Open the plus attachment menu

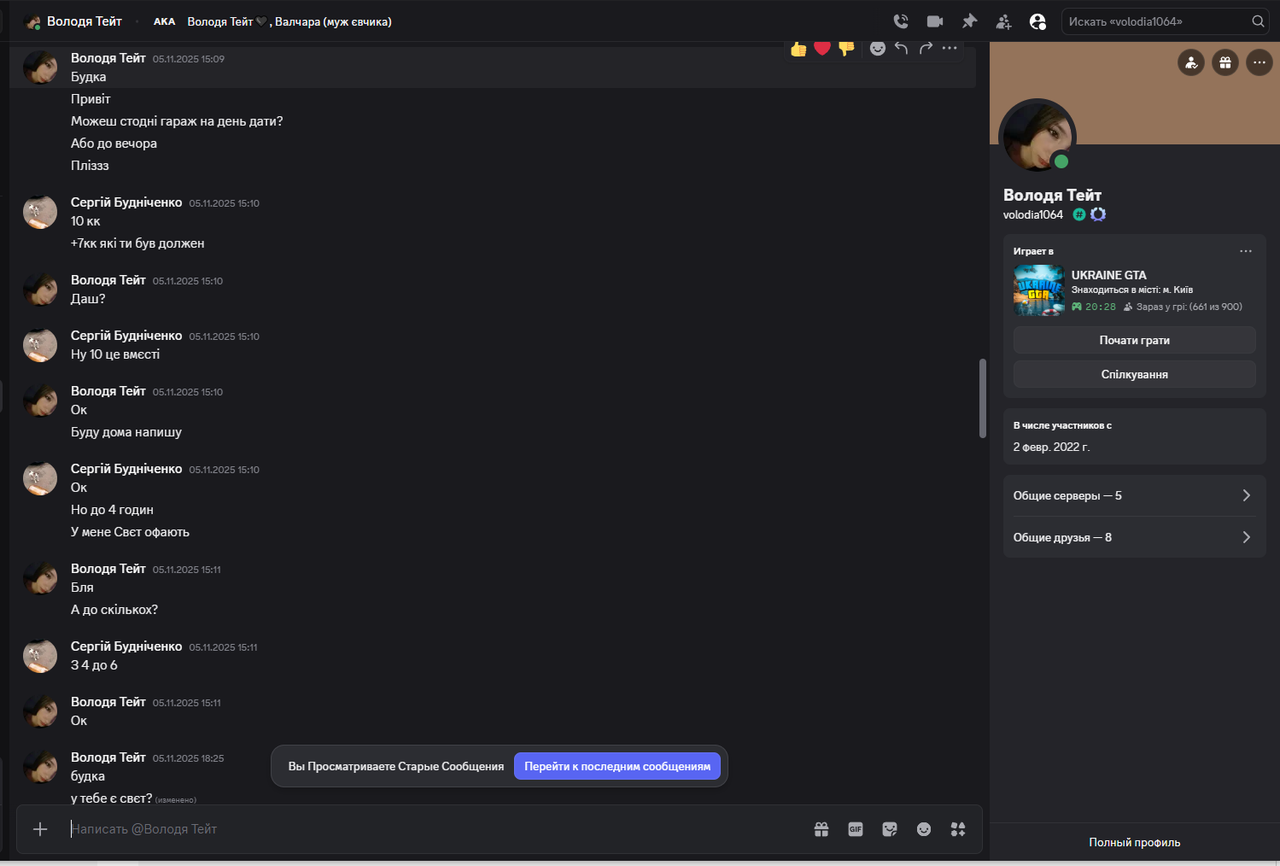(x=40, y=829)
